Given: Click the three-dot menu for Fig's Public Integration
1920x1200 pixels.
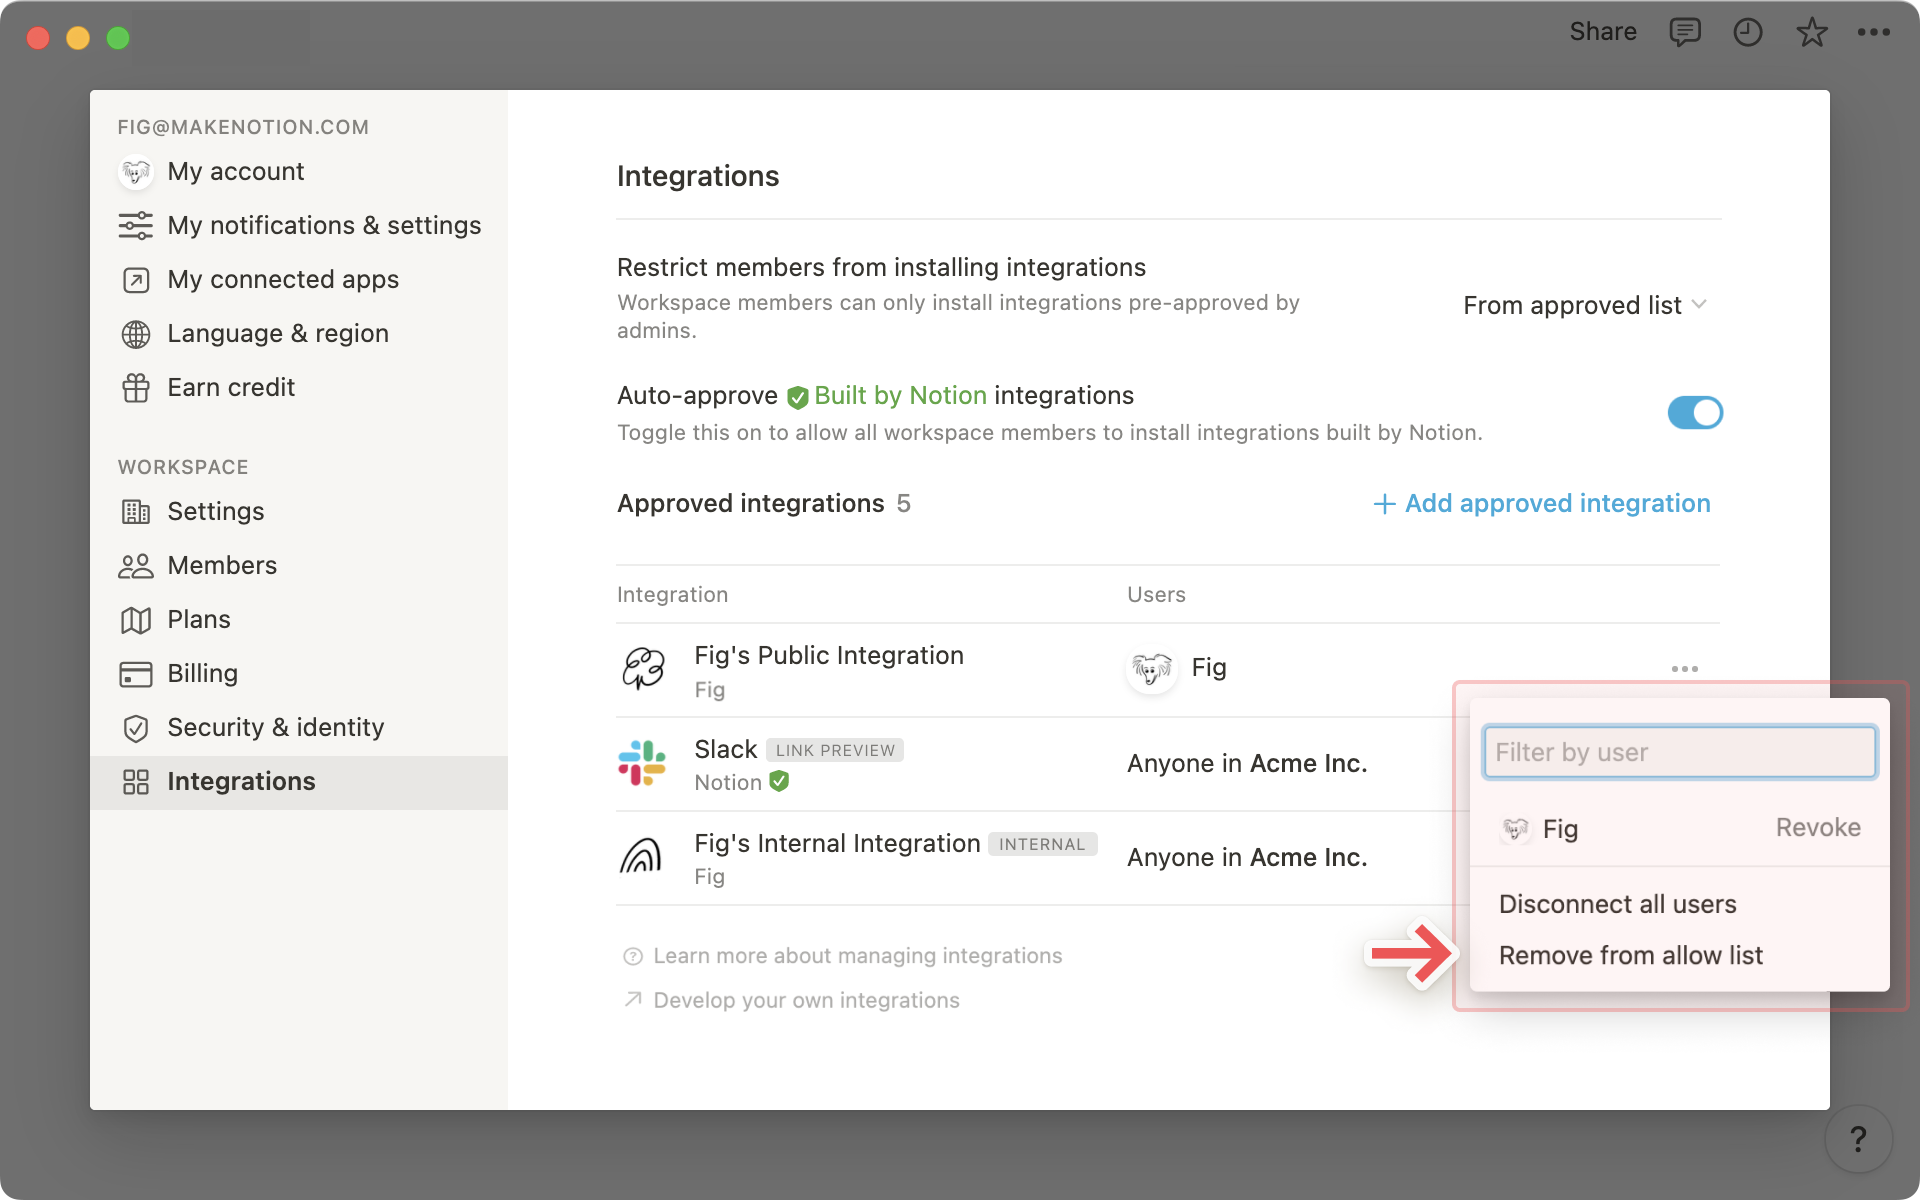Looking at the screenshot, I should click(1684, 669).
